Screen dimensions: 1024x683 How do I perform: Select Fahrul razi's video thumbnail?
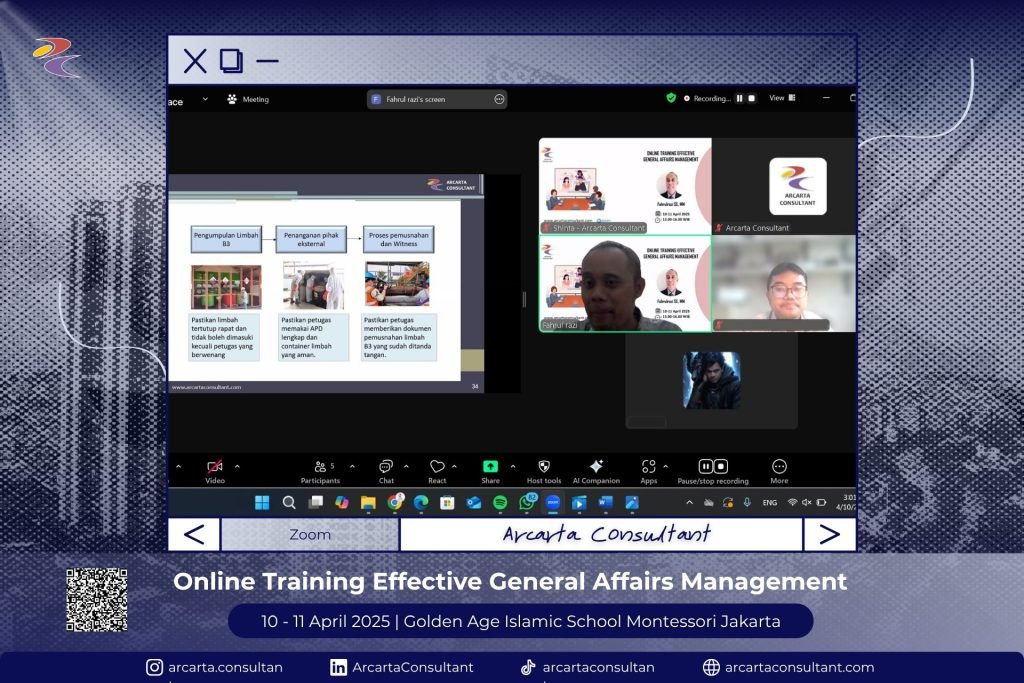click(625, 284)
